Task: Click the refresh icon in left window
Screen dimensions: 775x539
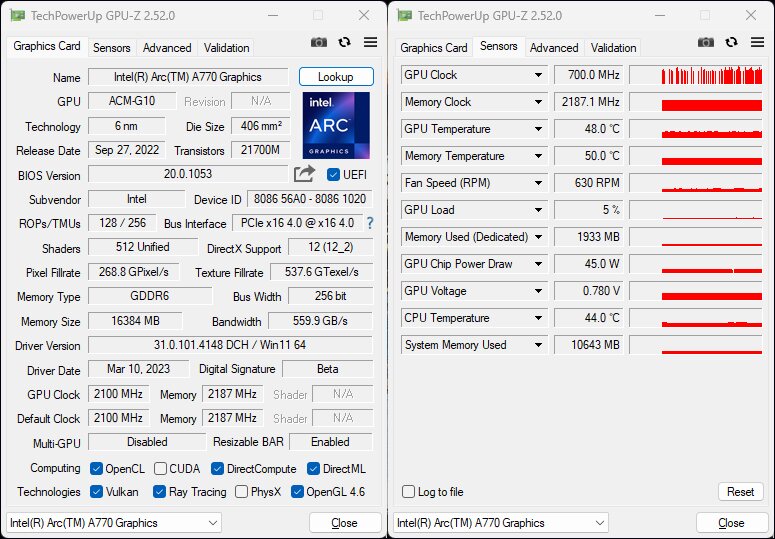Action: [x=344, y=42]
